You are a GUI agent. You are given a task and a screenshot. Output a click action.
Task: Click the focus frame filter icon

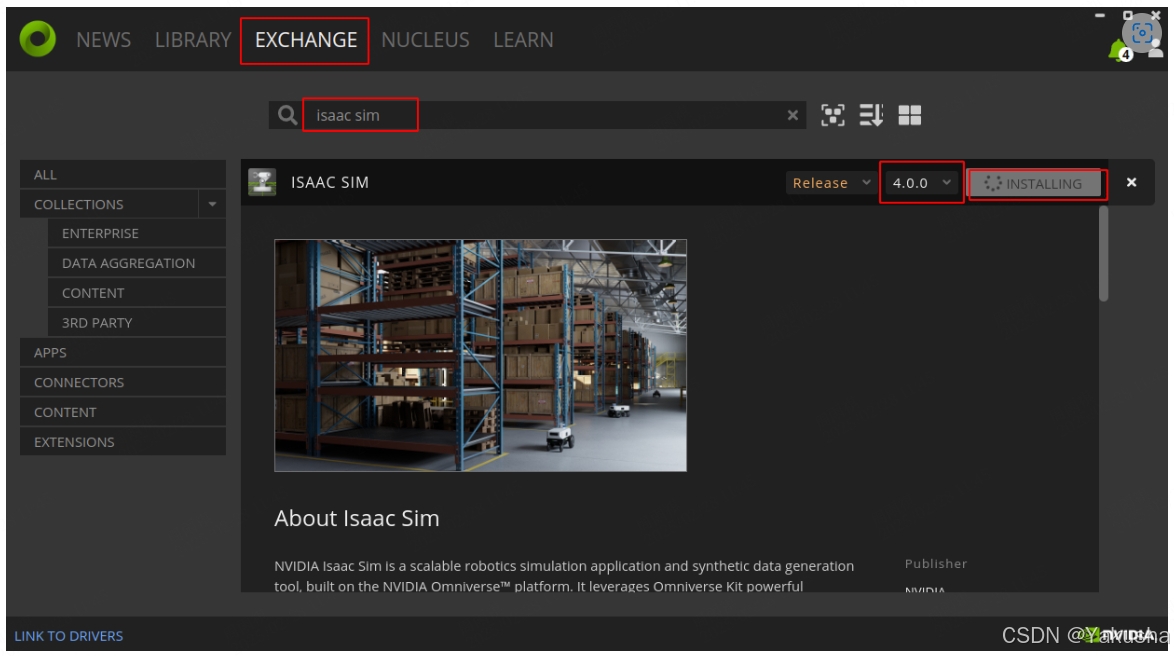(833, 115)
